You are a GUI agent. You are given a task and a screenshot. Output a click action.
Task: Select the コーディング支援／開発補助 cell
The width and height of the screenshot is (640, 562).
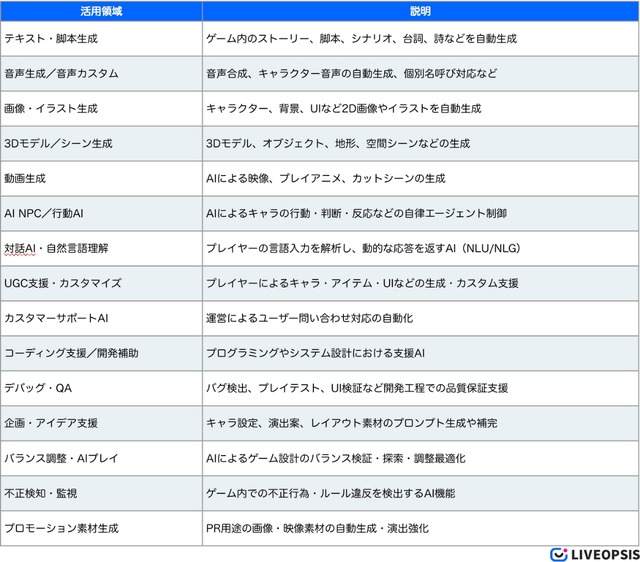71,353
